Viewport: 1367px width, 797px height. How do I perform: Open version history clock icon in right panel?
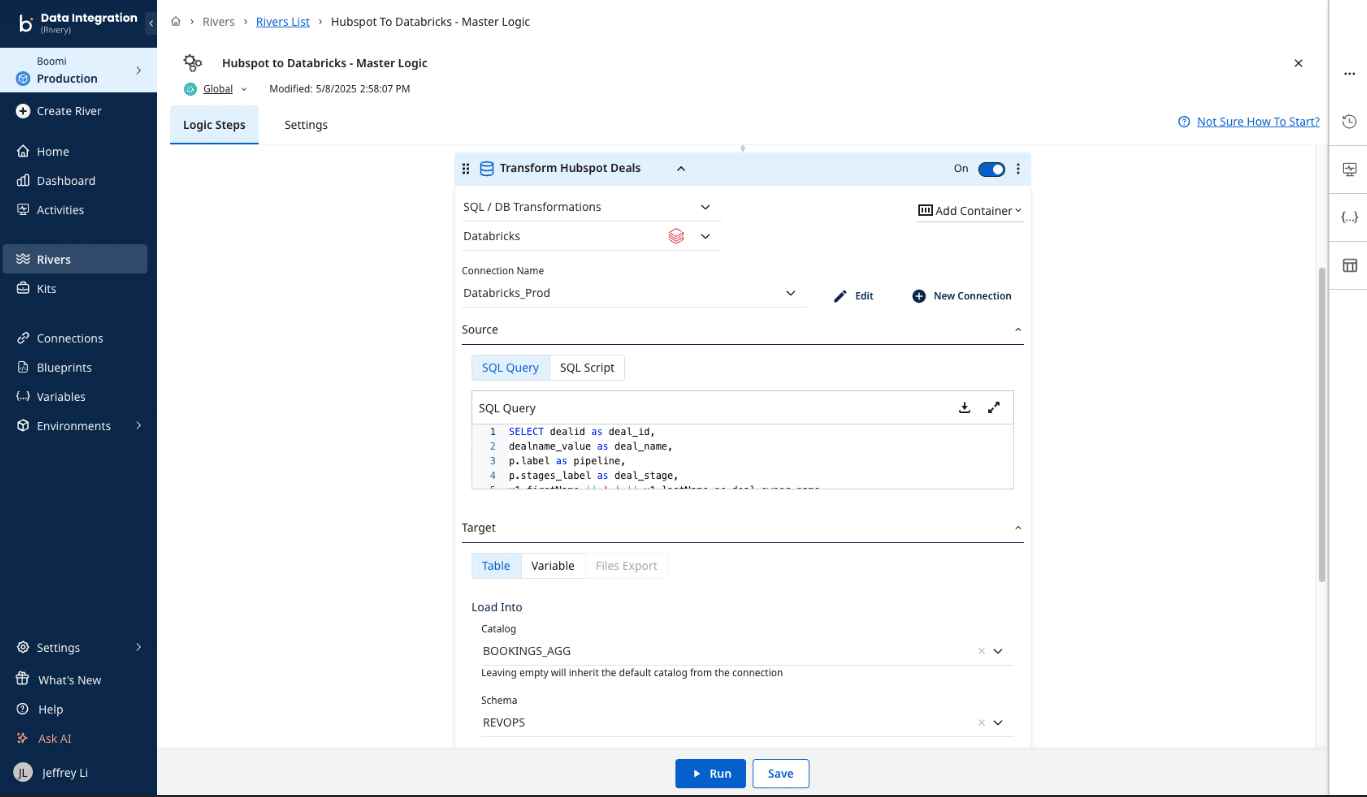1349,121
